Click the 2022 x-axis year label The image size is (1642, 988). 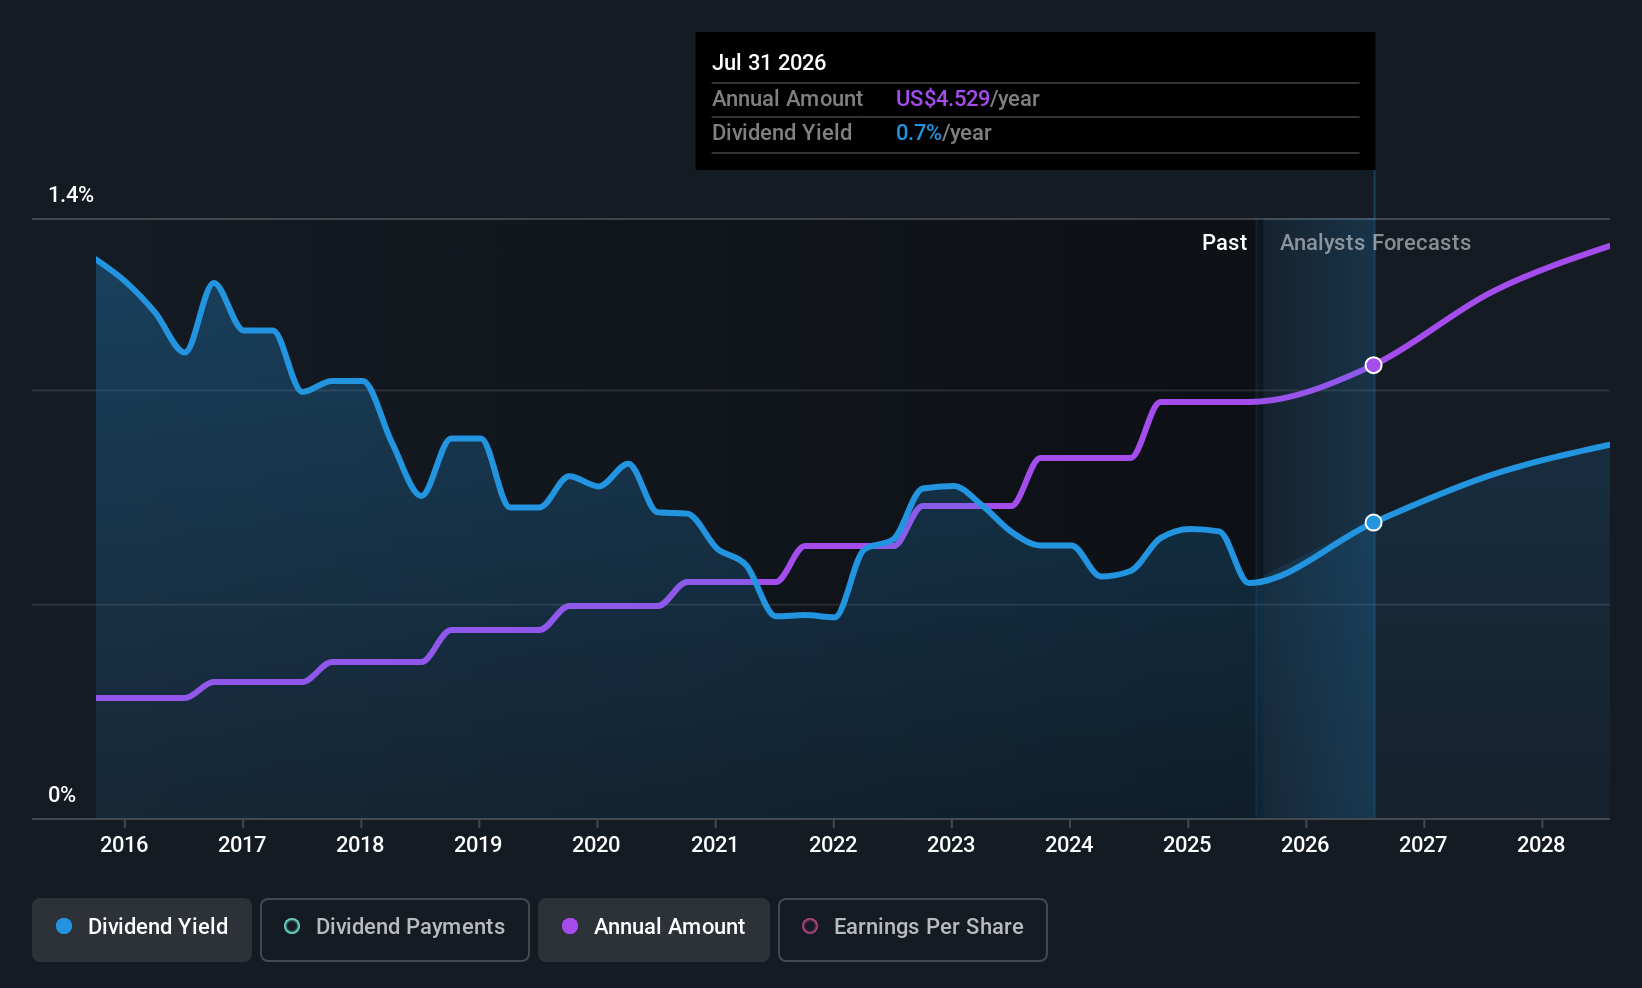coord(833,845)
